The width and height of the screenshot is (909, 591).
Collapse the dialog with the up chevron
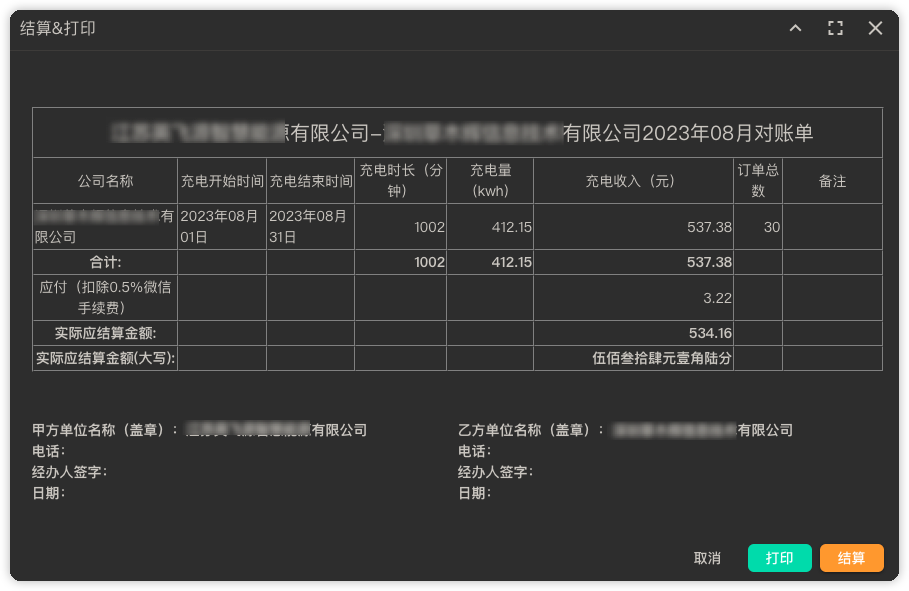tap(795, 28)
